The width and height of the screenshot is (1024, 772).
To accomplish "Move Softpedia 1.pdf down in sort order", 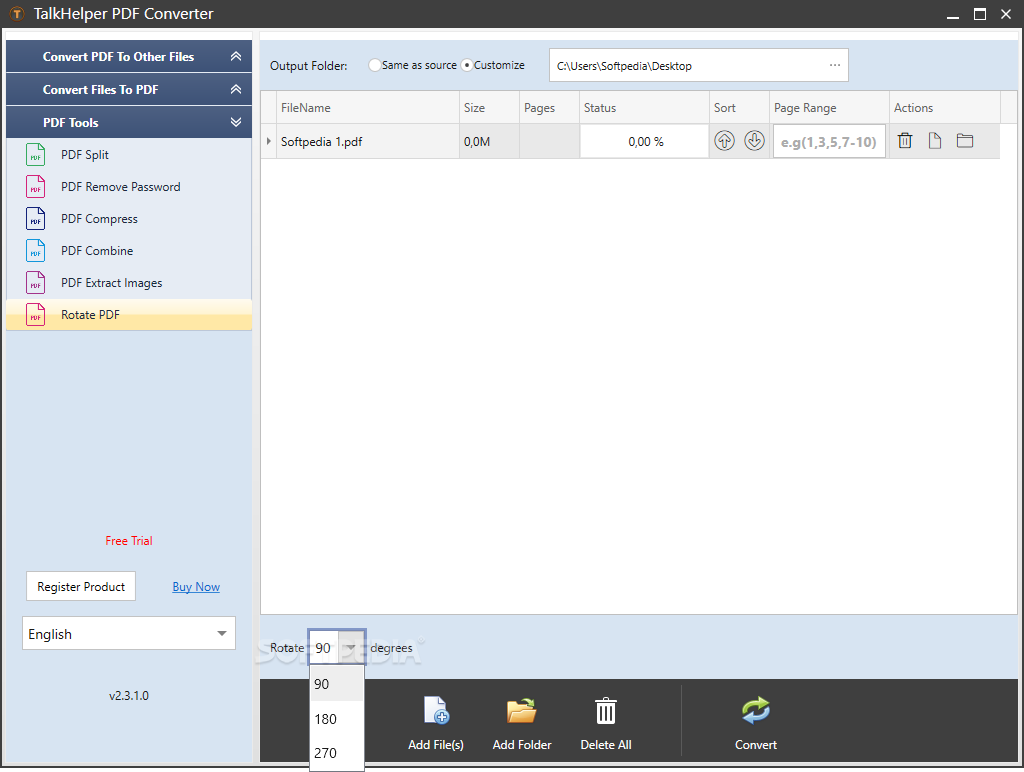I will [754, 140].
